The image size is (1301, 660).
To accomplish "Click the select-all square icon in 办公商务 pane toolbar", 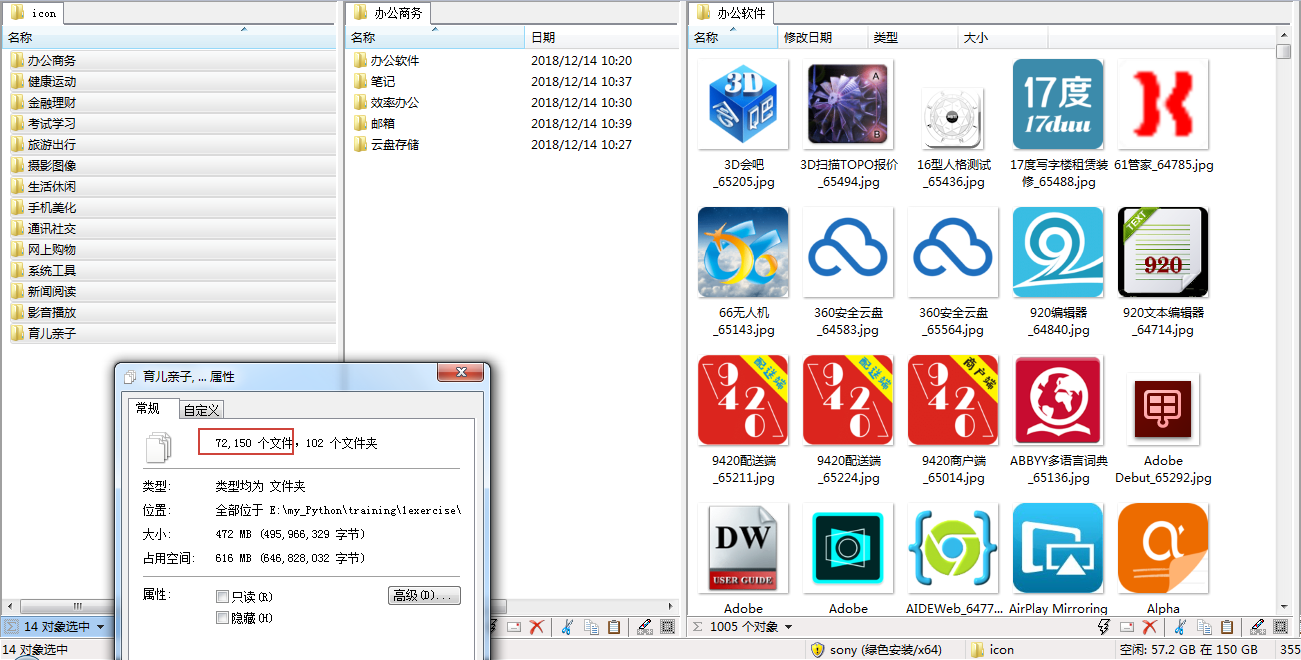I will (x=669, y=627).
